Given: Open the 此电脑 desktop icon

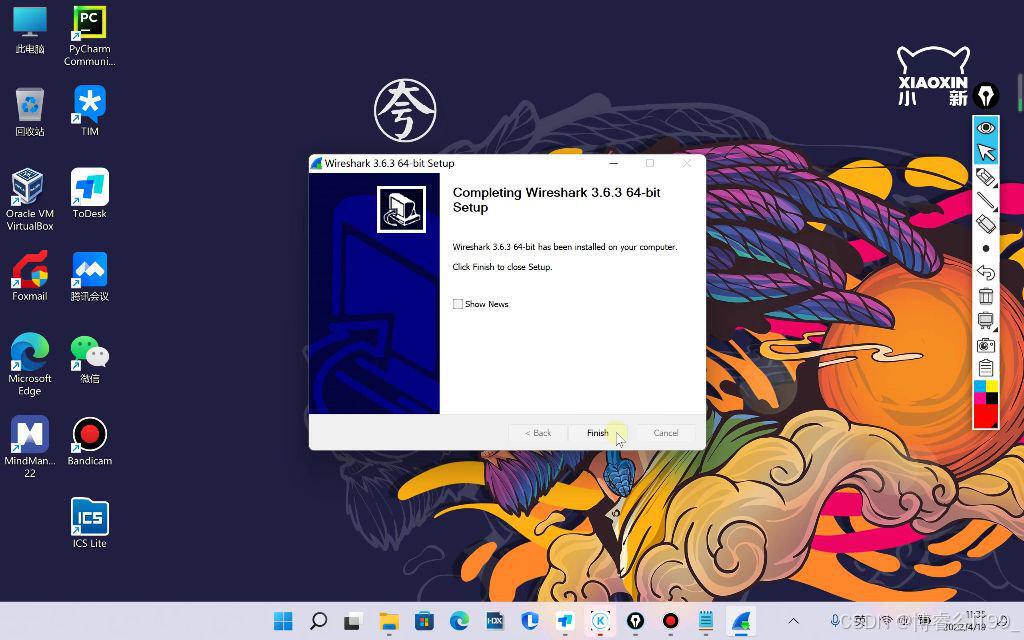Looking at the screenshot, I should [29, 31].
